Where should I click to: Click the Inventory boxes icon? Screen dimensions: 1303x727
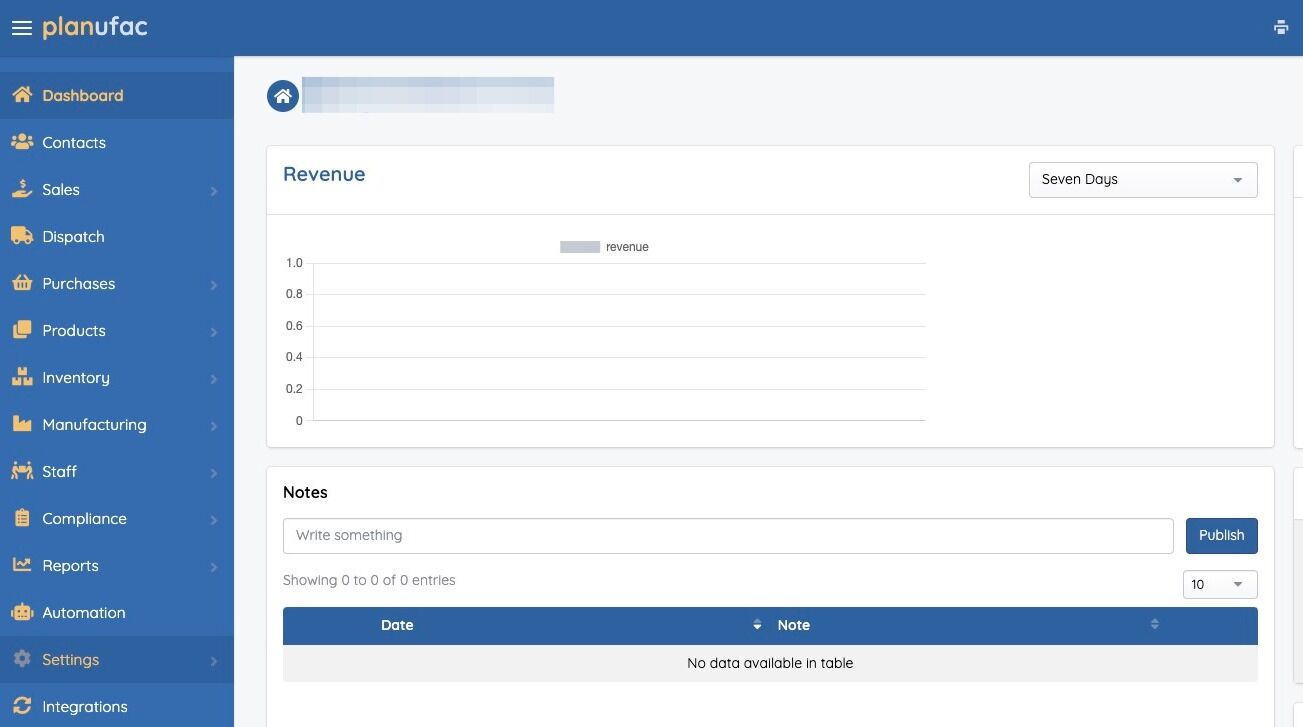(22, 377)
